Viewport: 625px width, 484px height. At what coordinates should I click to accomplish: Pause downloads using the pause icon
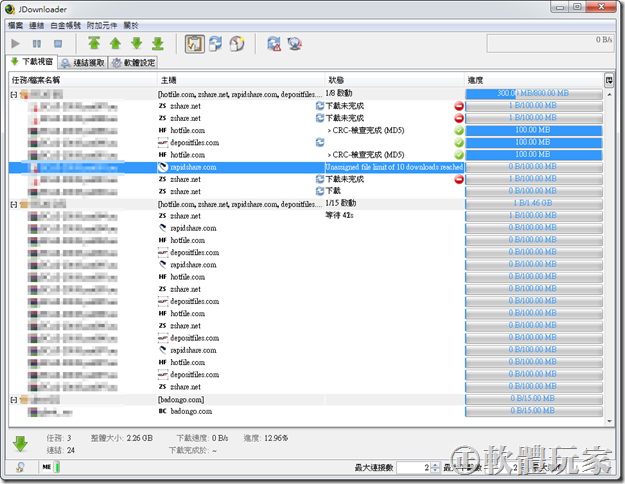[37, 43]
